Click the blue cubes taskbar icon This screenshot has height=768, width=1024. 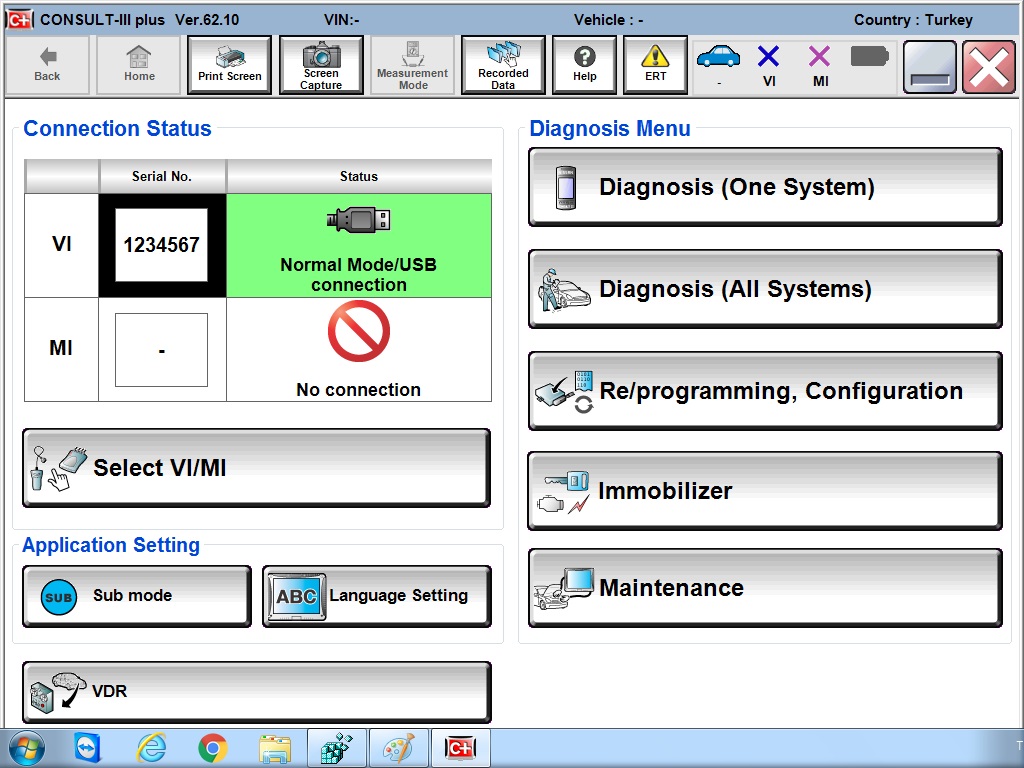point(336,748)
